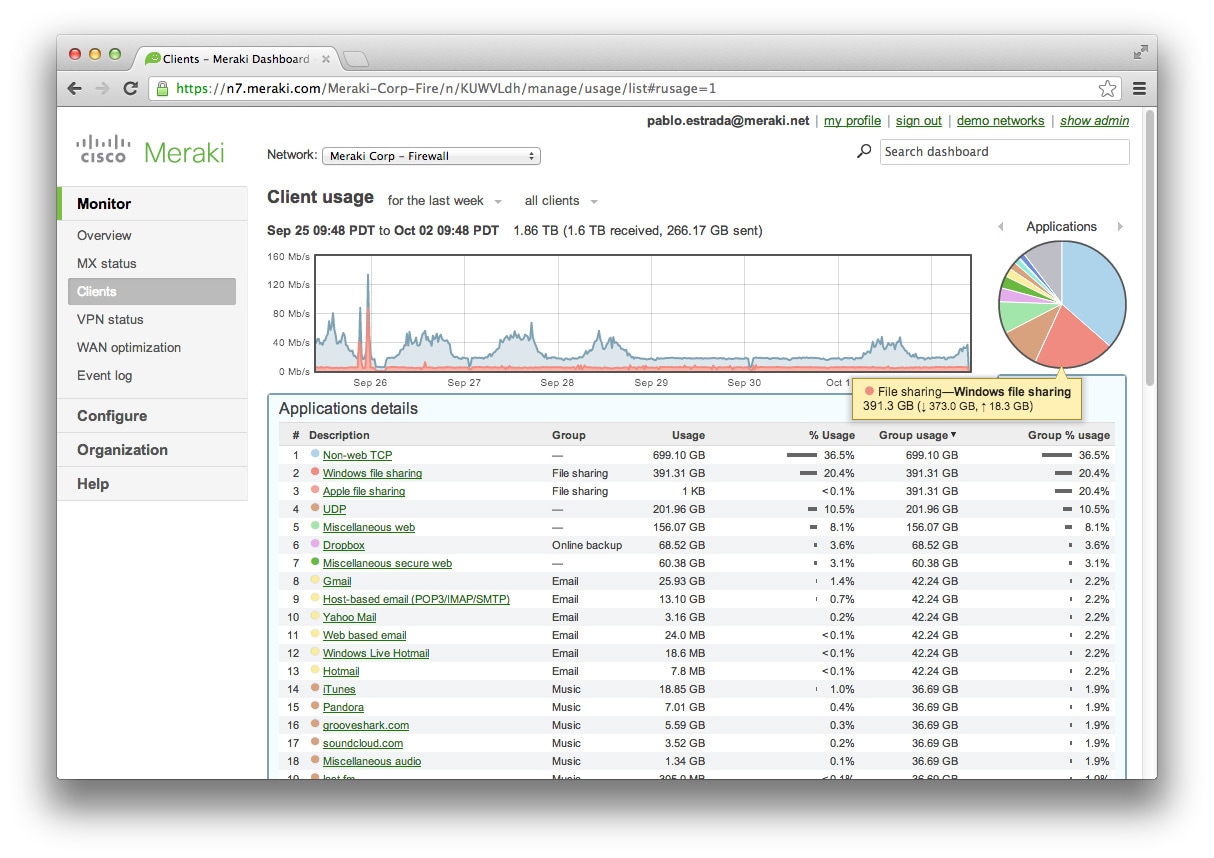
Task: Open the Dropbox application link
Action: pyautogui.click(x=343, y=545)
